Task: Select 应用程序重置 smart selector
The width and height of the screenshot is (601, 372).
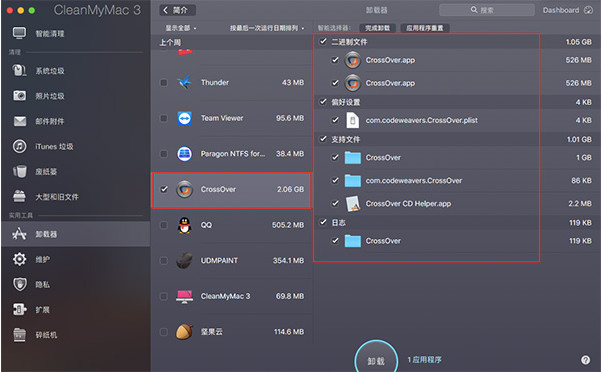Action: point(425,28)
